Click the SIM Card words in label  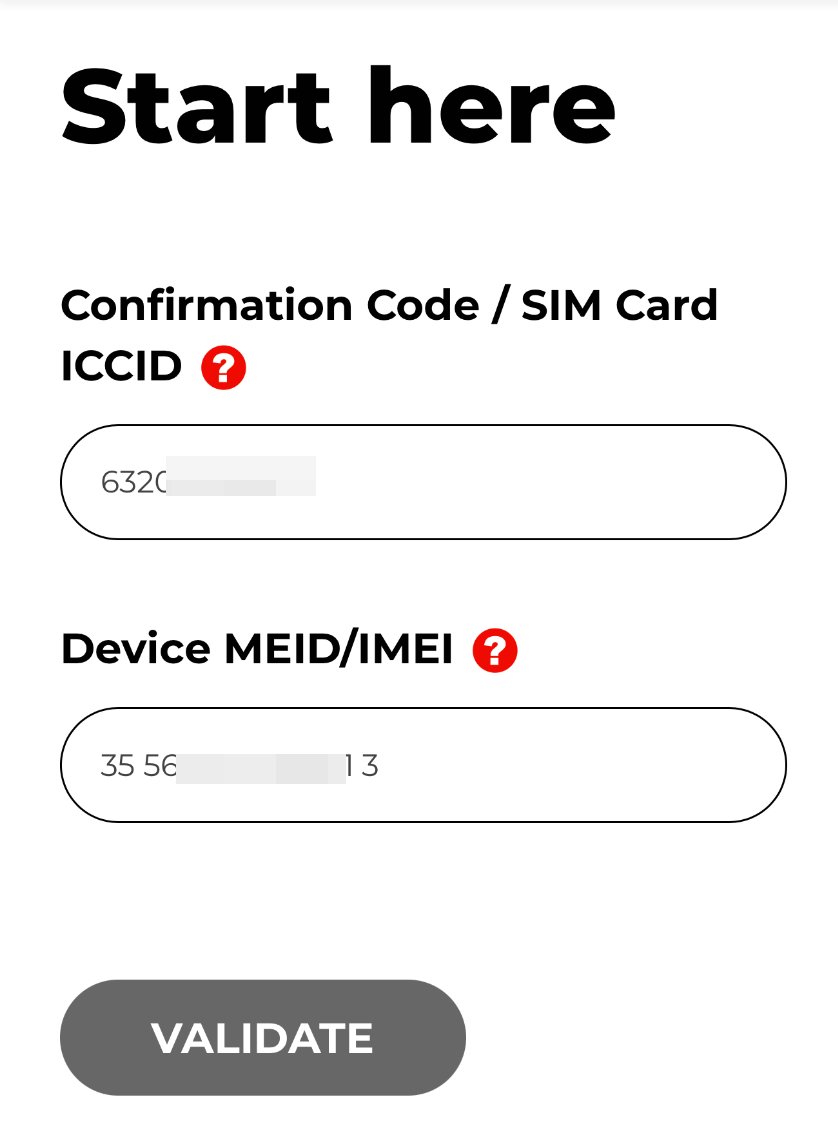(619, 305)
